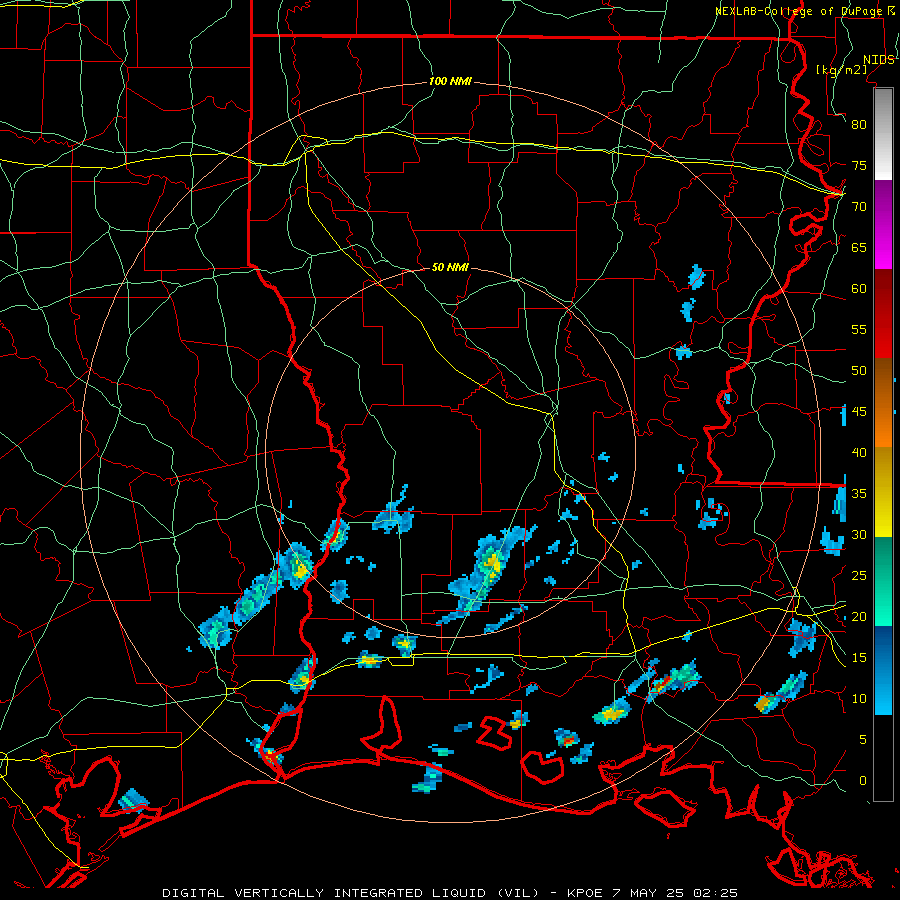Click the "7 MAY 25" date in the caption

649,893
